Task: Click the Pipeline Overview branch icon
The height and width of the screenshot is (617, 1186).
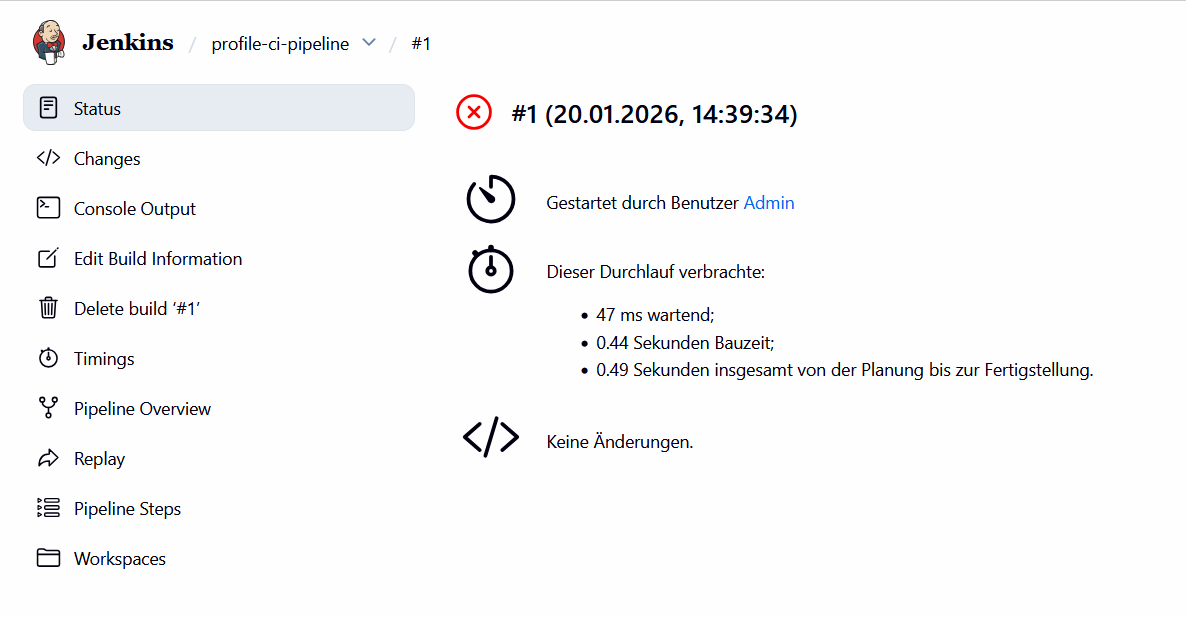Action: (x=48, y=408)
